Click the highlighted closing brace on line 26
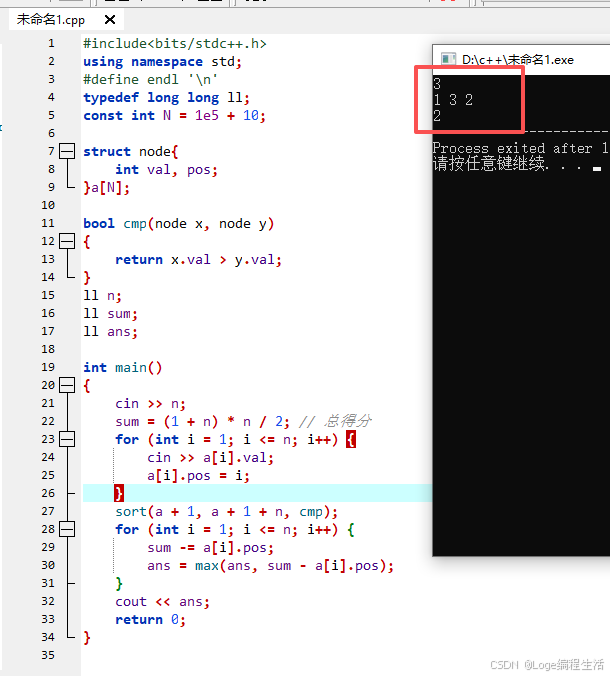This screenshot has width=610, height=676. pyautogui.click(x=119, y=493)
